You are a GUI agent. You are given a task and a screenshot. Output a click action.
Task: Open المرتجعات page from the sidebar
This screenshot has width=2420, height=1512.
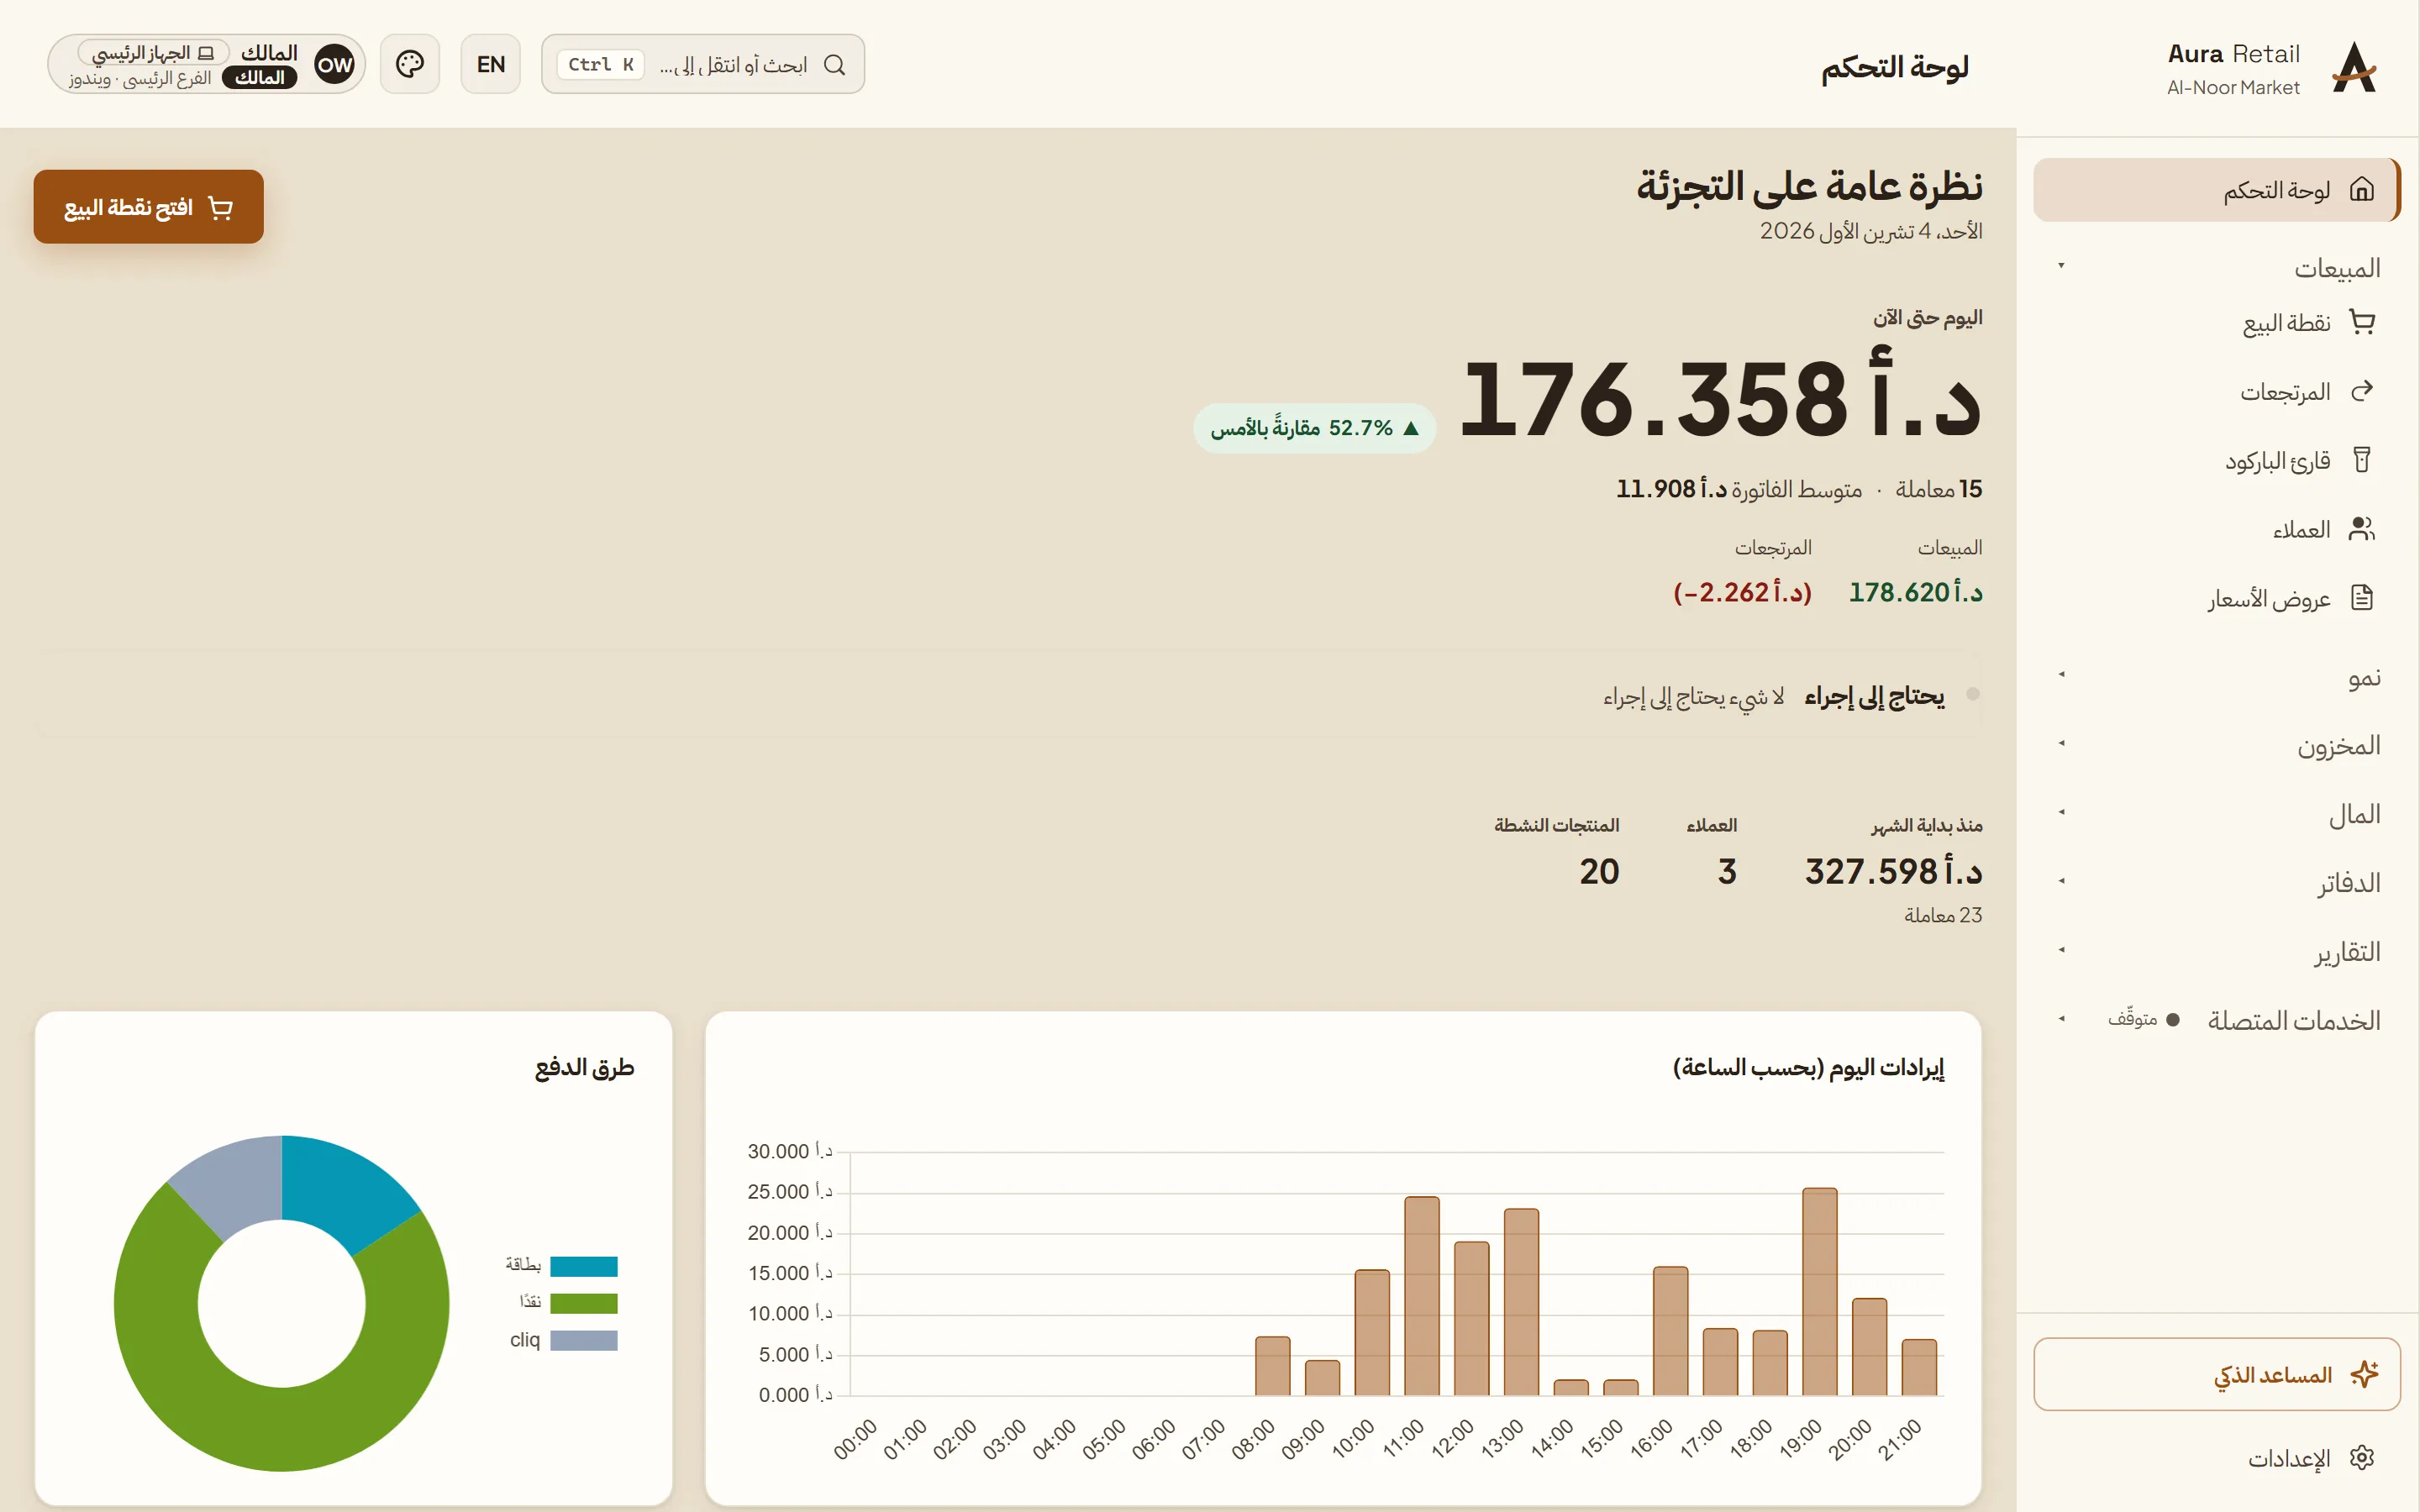tap(2217, 391)
